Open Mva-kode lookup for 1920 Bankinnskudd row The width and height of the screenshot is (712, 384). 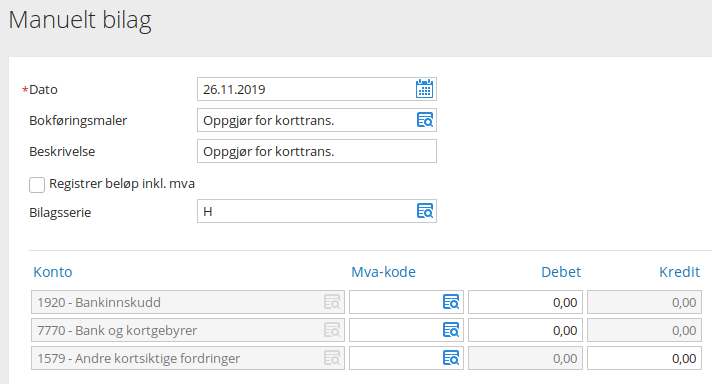click(x=451, y=302)
